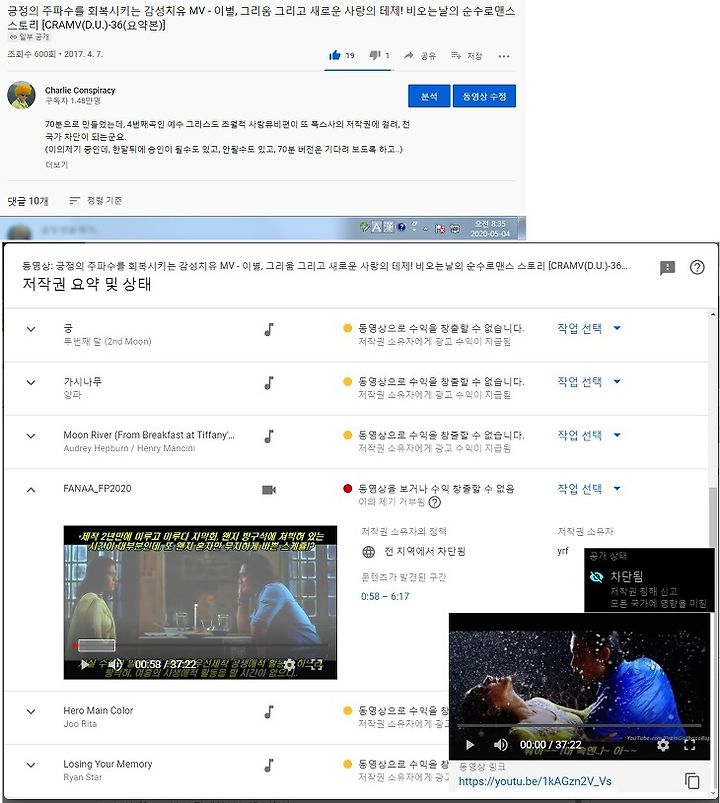Click the globe icon beside 전 지역에서 차단됨
The height and width of the screenshot is (803, 720).
[x=369, y=552]
